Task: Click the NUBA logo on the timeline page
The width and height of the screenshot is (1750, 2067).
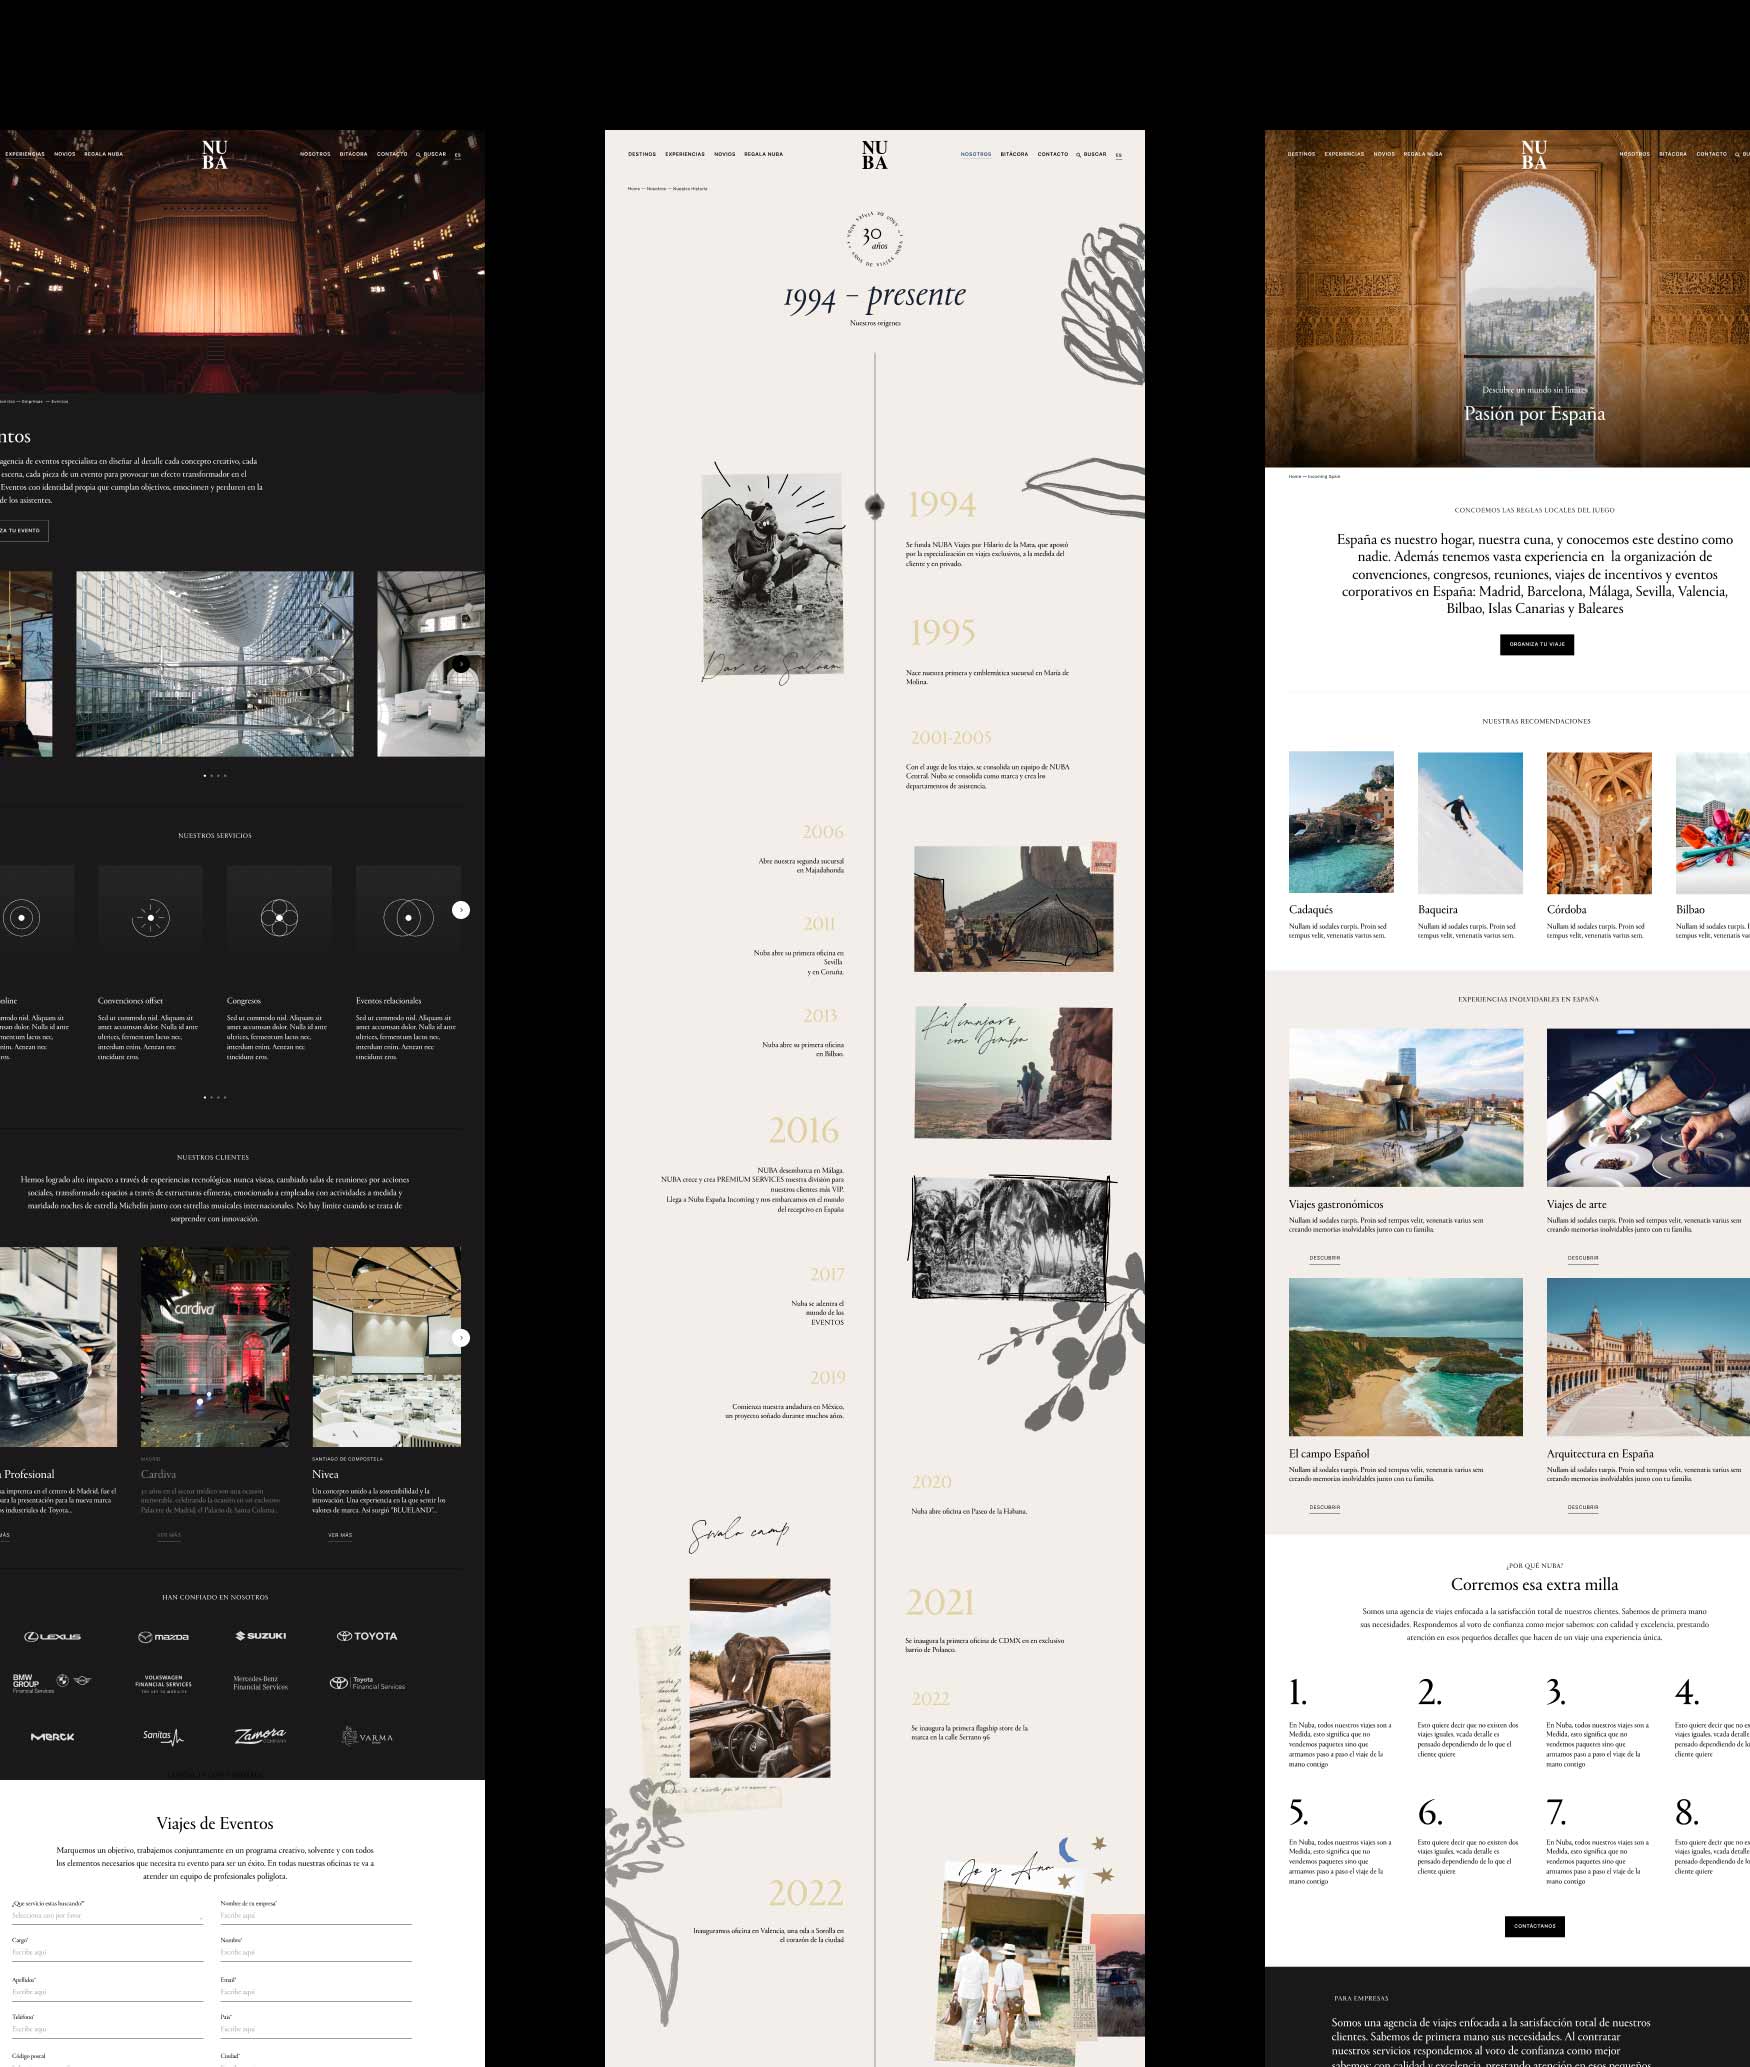Action: (874, 155)
